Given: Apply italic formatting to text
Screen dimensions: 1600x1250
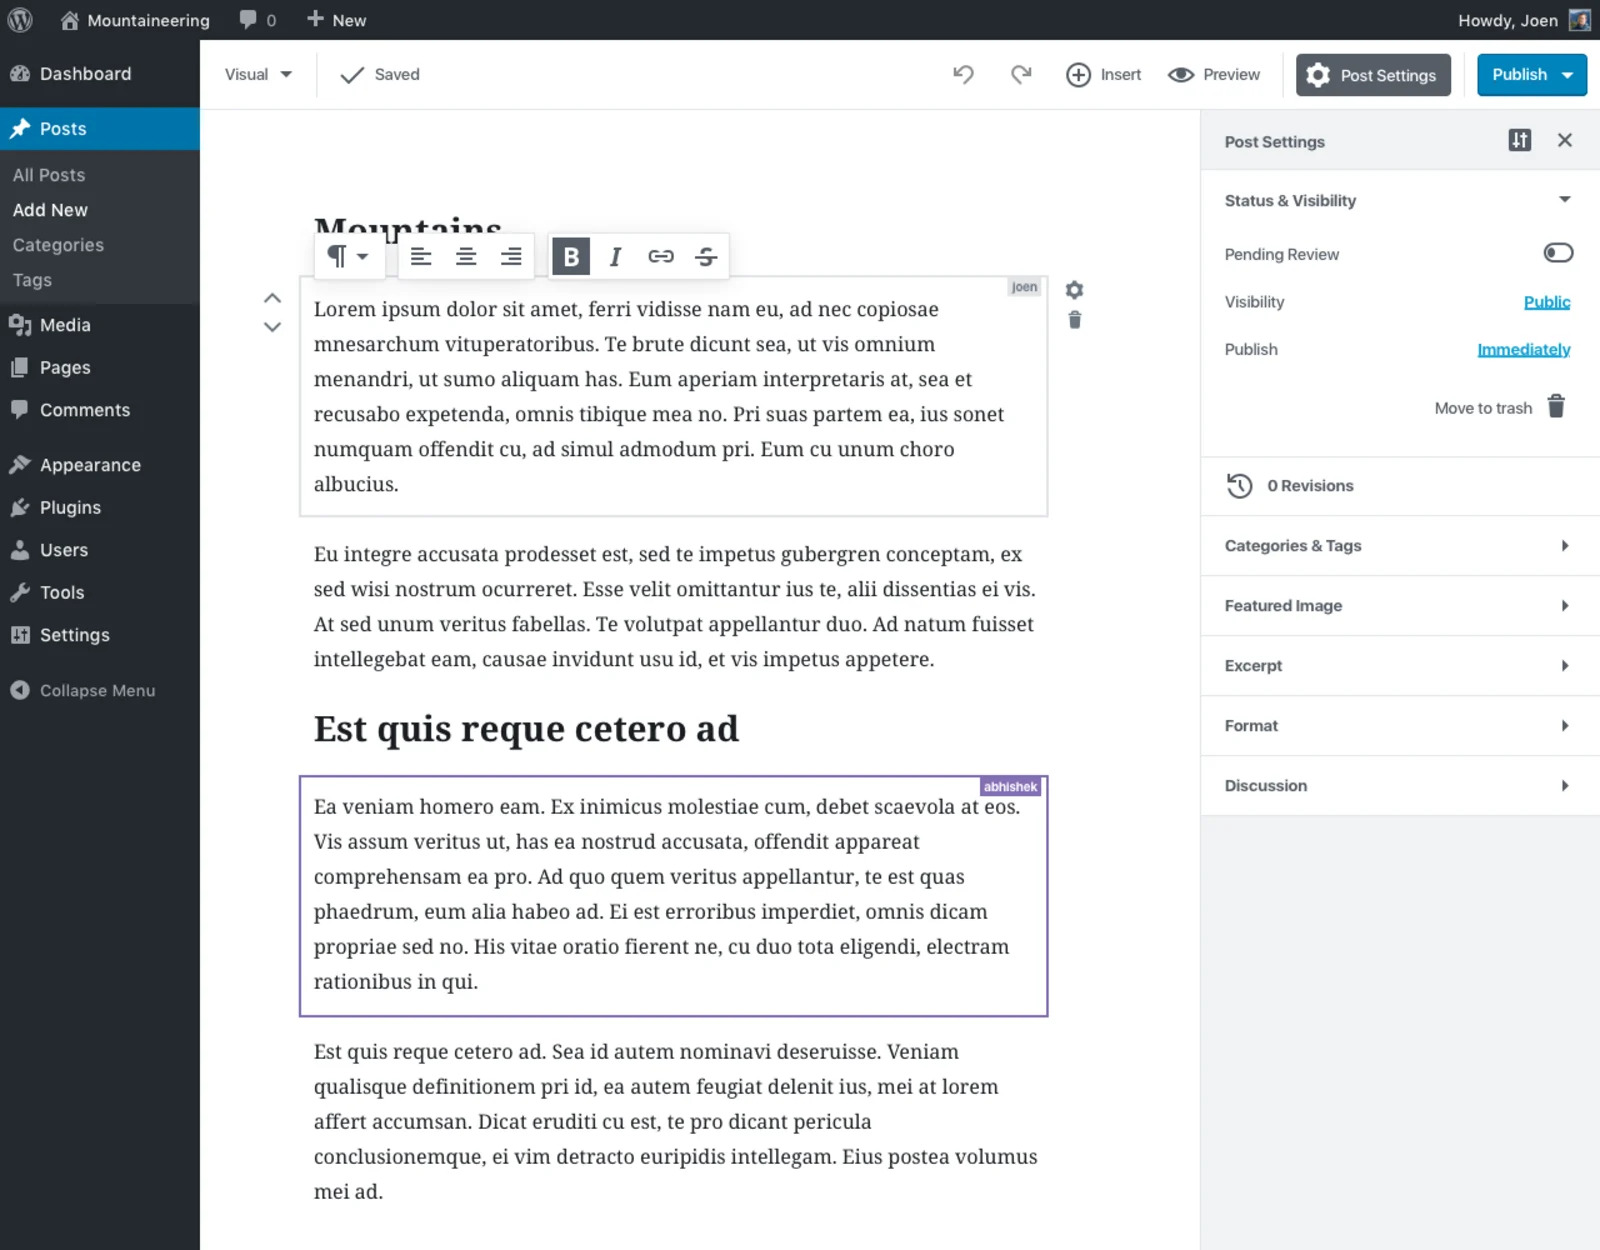Looking at the screenshot, I should [615, 257].
